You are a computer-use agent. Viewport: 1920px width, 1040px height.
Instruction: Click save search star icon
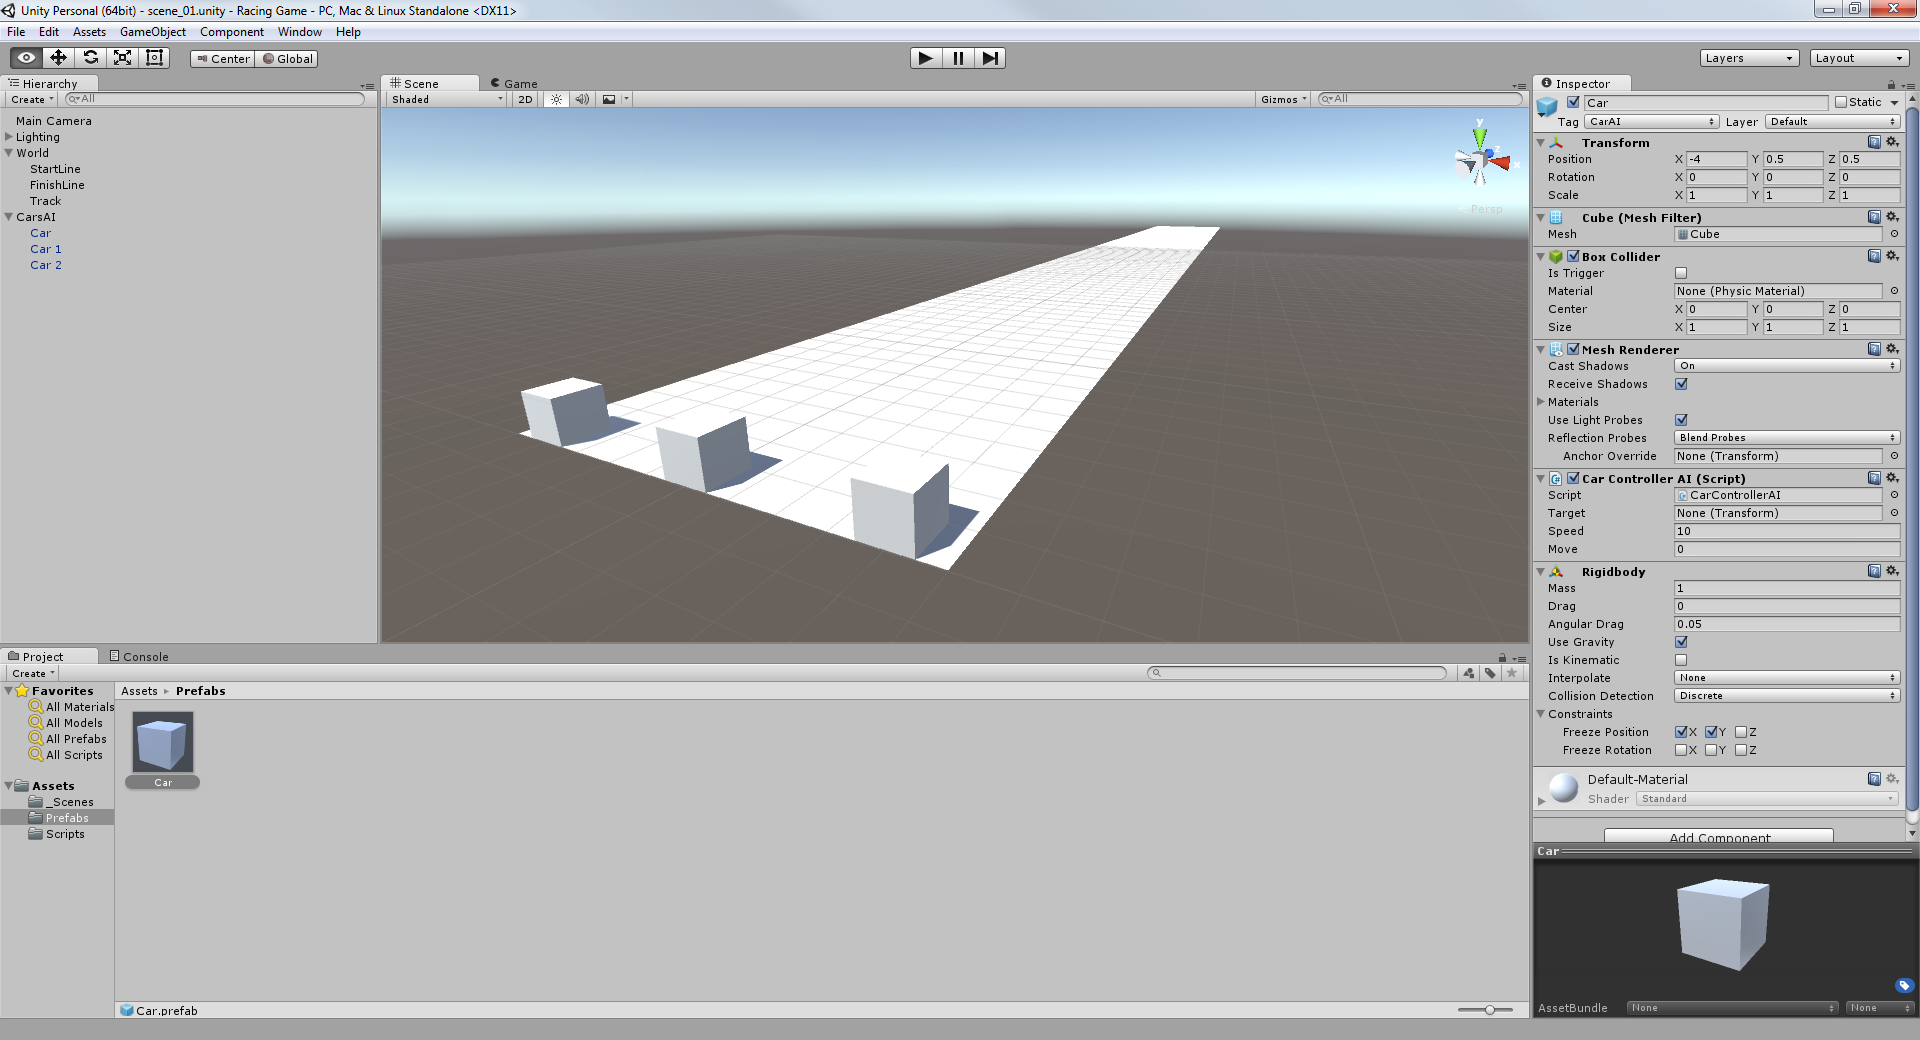[x=1512, y=673]
